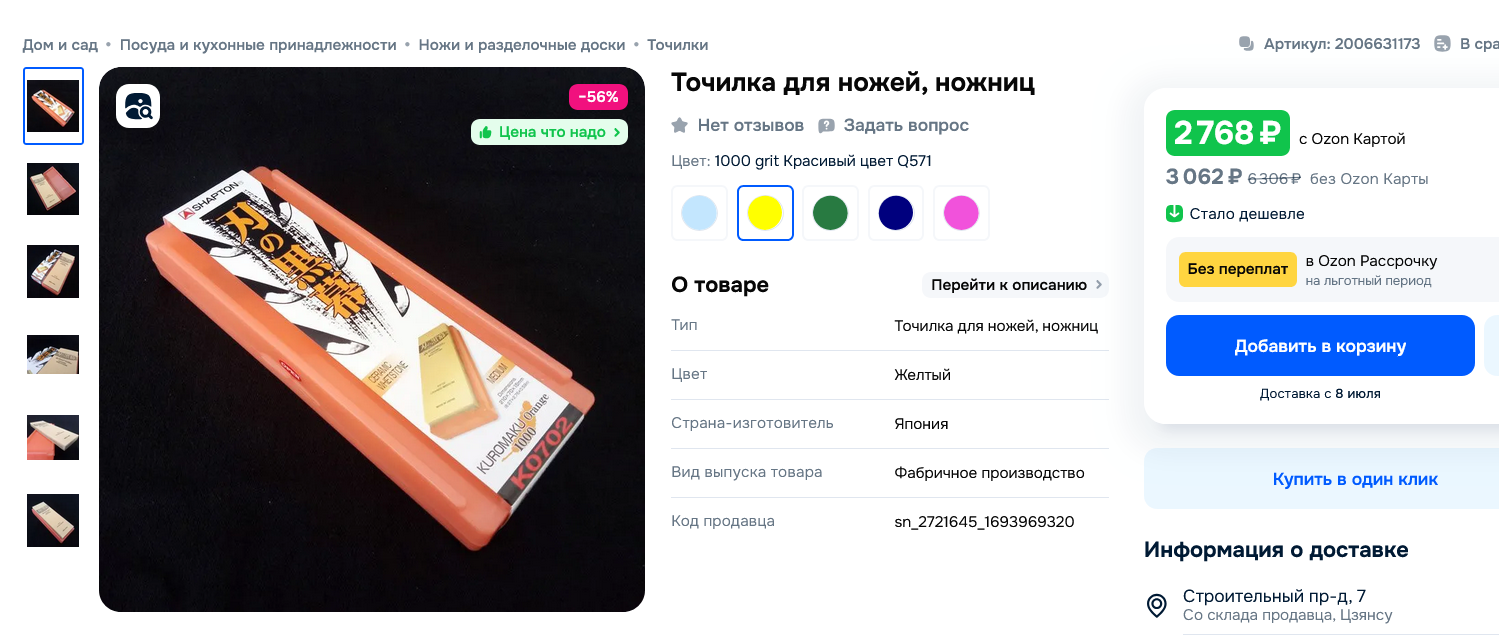Screen dimensions: 1500x640
Task: Open Ножи и разделочные доски breadcrumb
Action: pyautogui.click(x=522, y=45)
